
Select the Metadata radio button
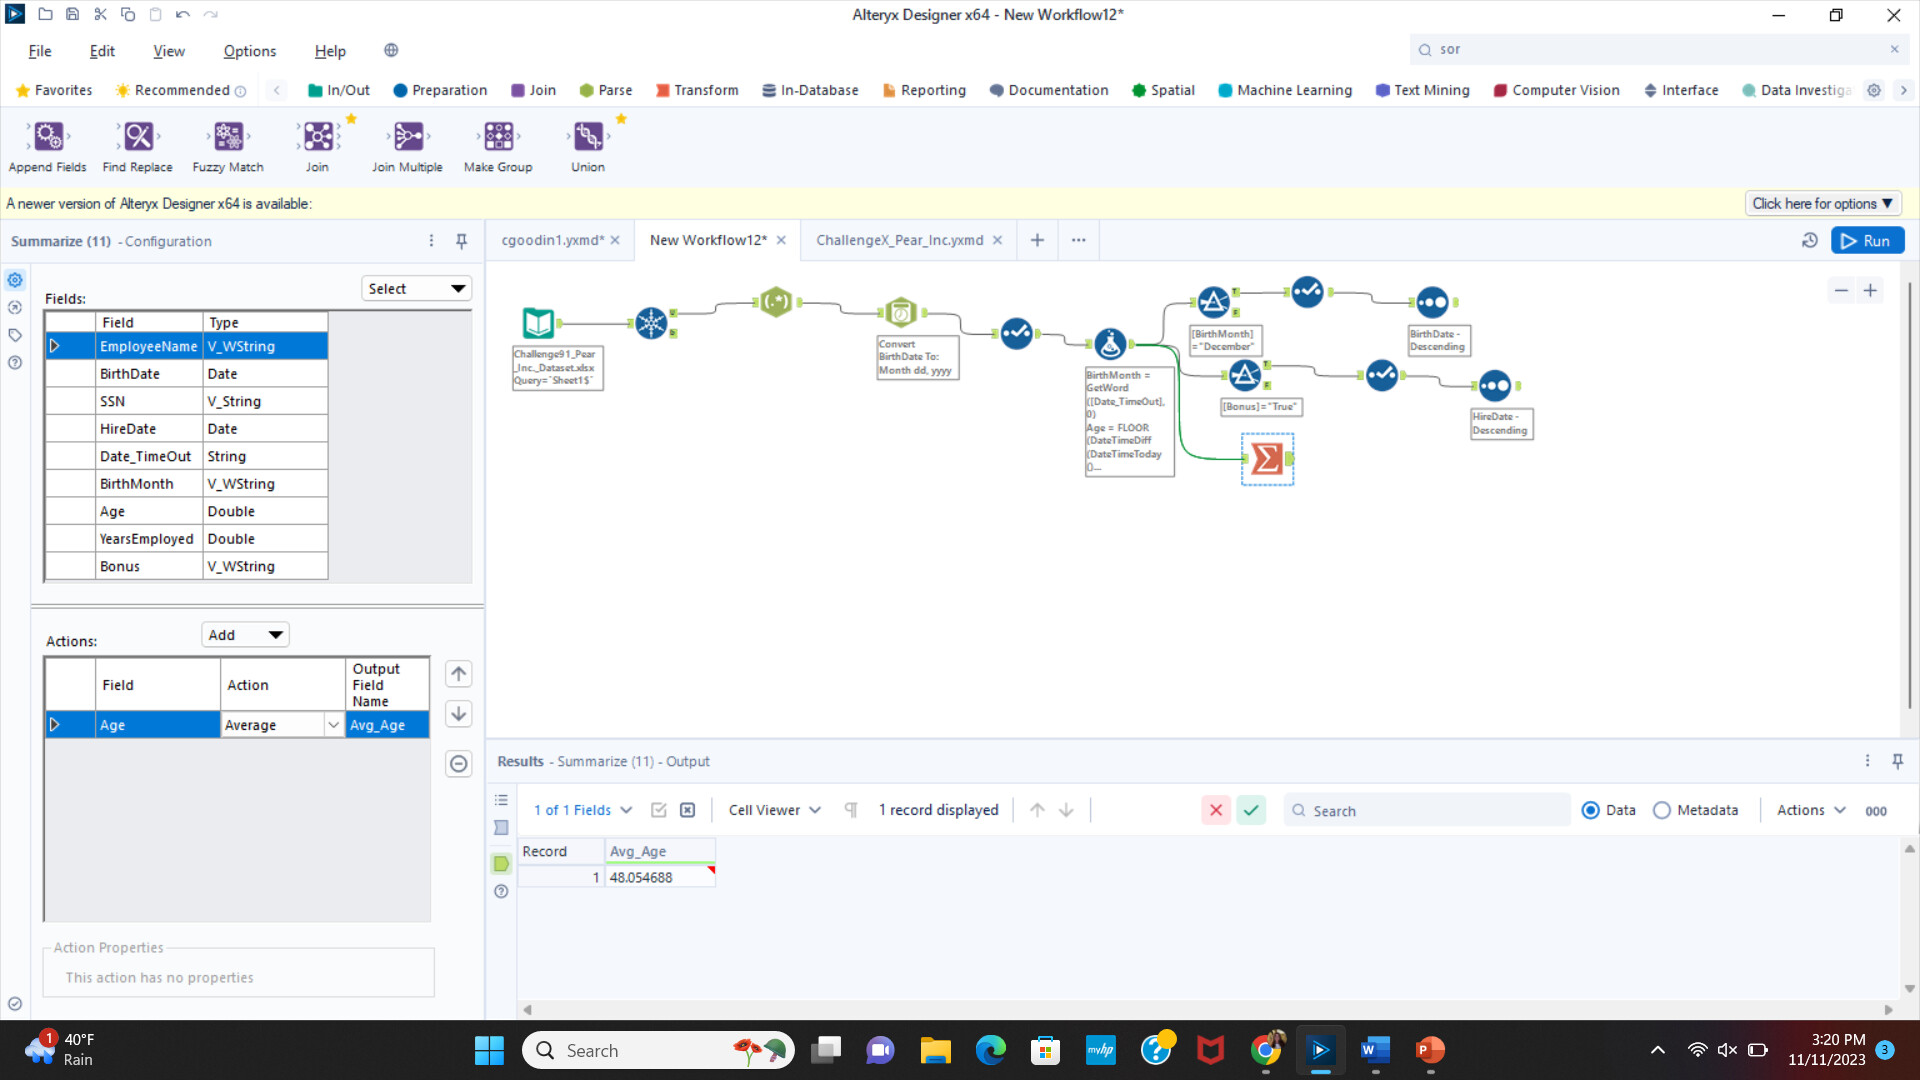(1662, 811)
